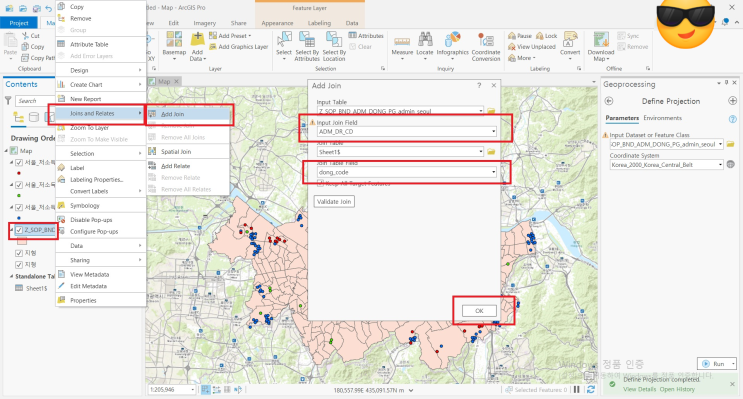Viewport: 743px width, 399px height.
Task: Click Validate Join button
Action: [x=334, y=201]
